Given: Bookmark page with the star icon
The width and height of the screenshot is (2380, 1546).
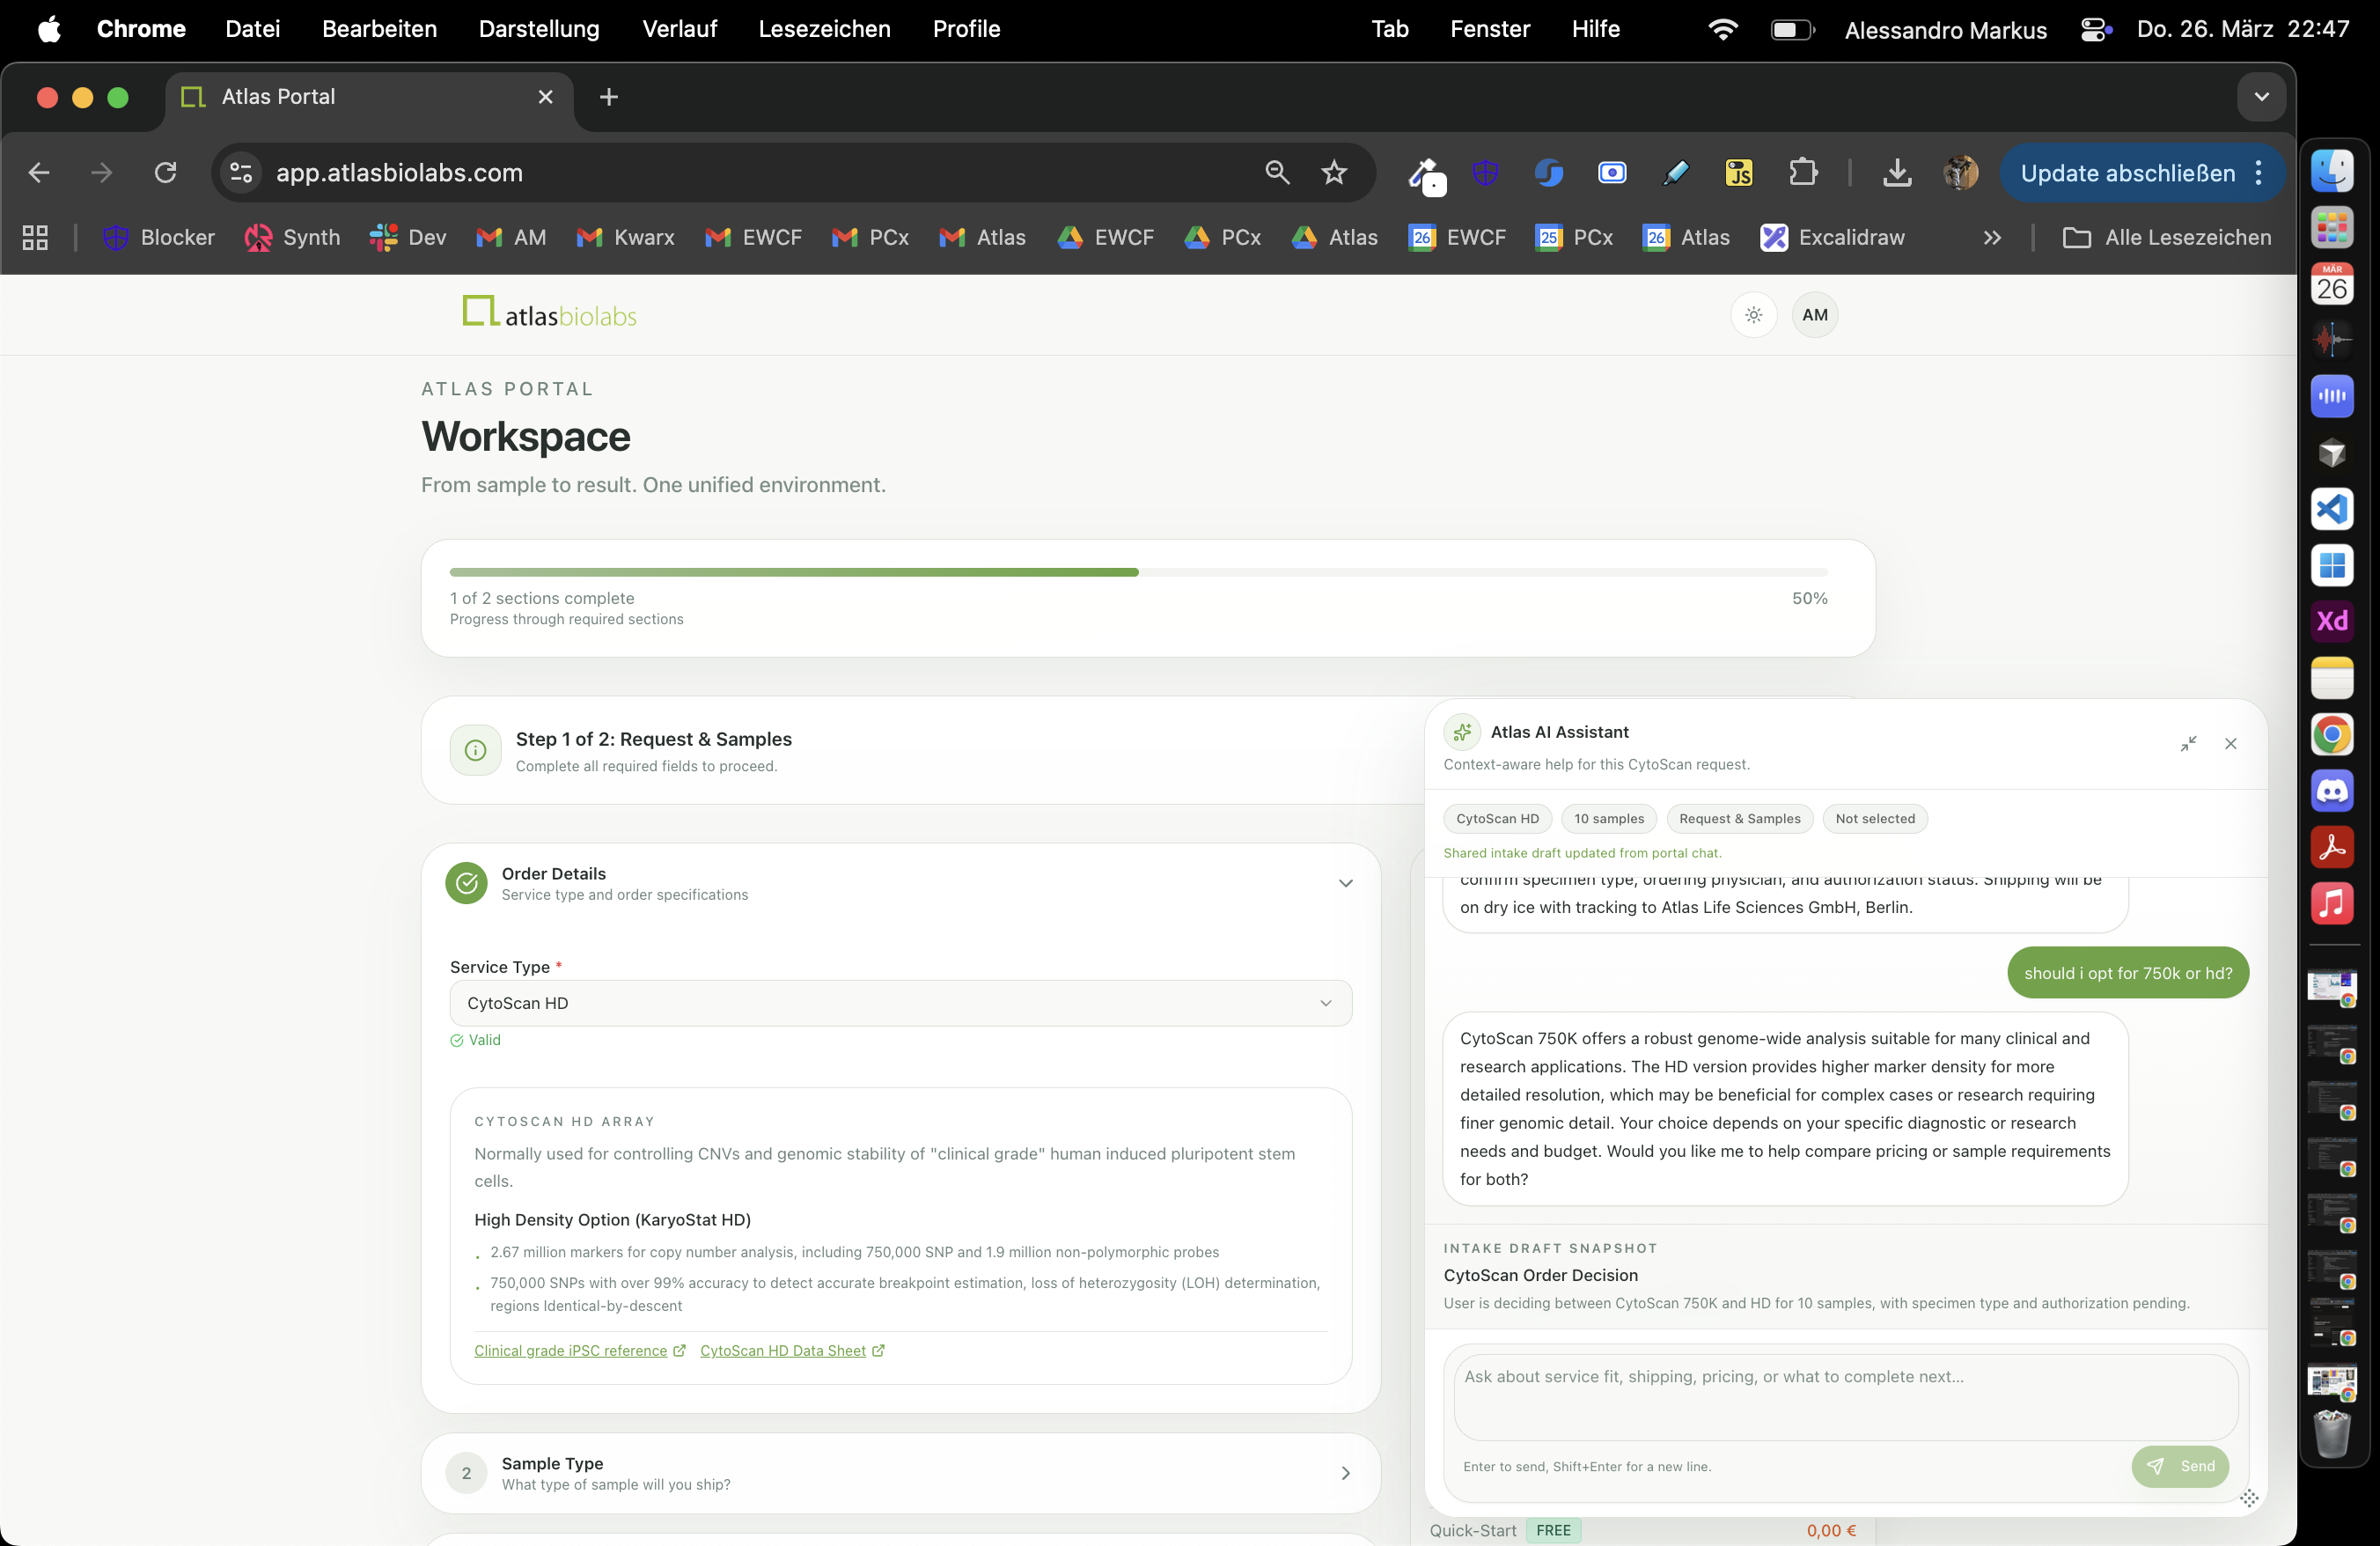Looking at the screenshot, I should 1334,173.
